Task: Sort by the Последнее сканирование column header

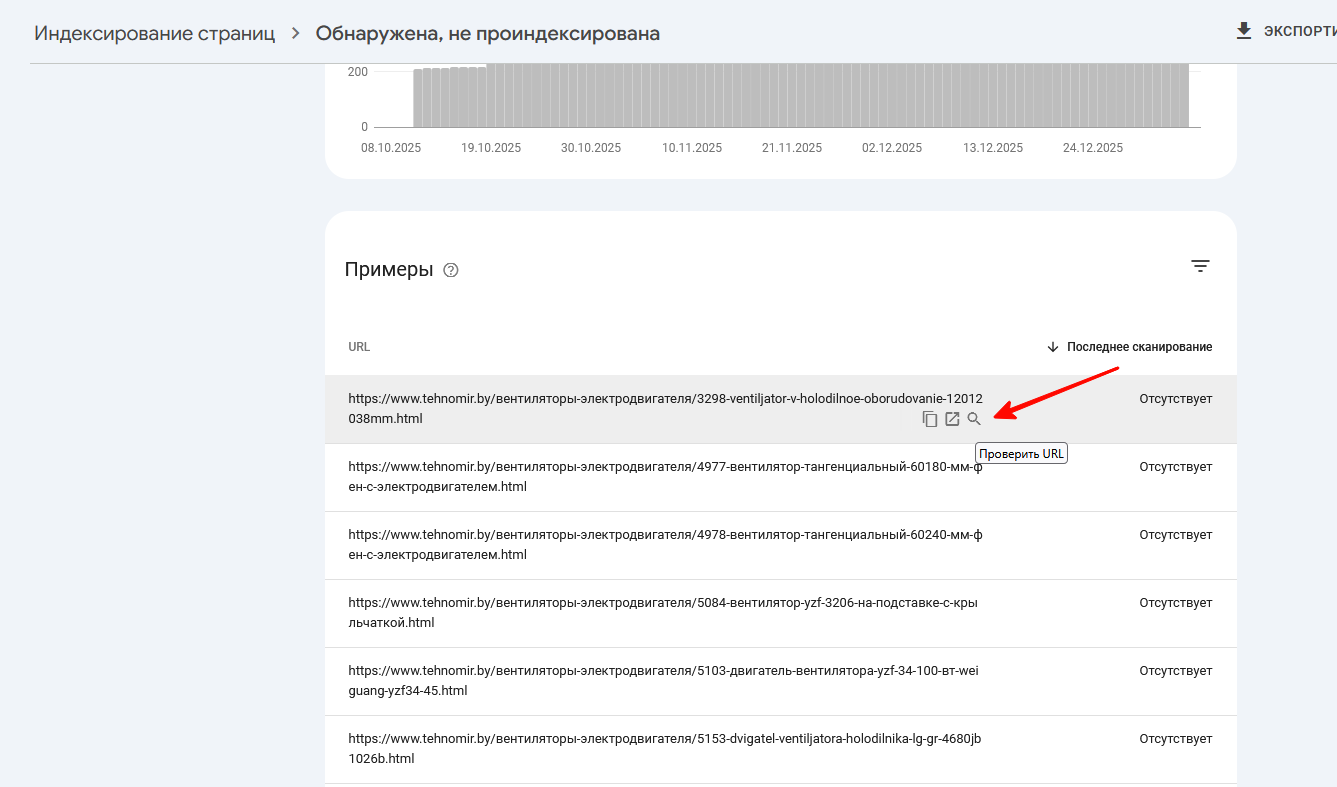Action: pos(1139,347)
